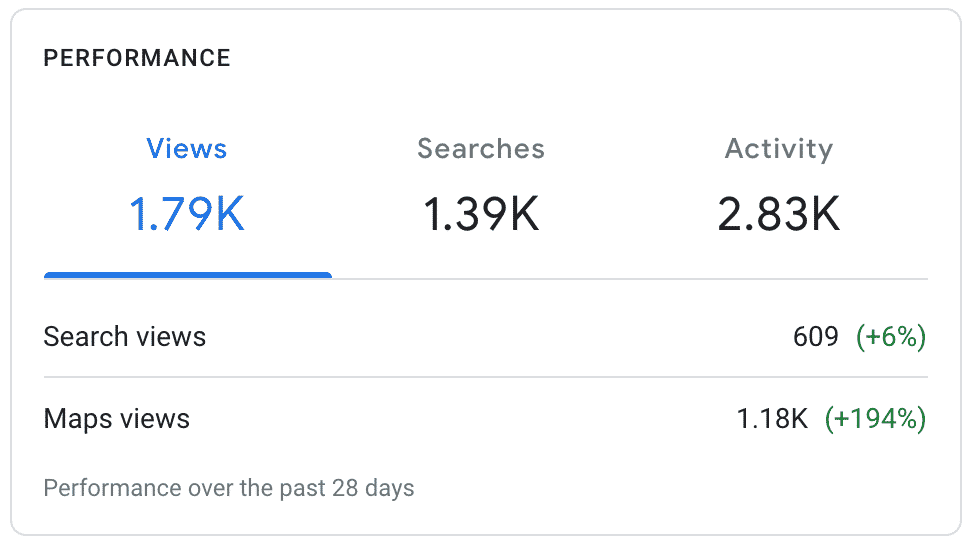The image size is (970, 544).
Task: Click the word 'Activity' in gray
Action: (x=778, y=149)
